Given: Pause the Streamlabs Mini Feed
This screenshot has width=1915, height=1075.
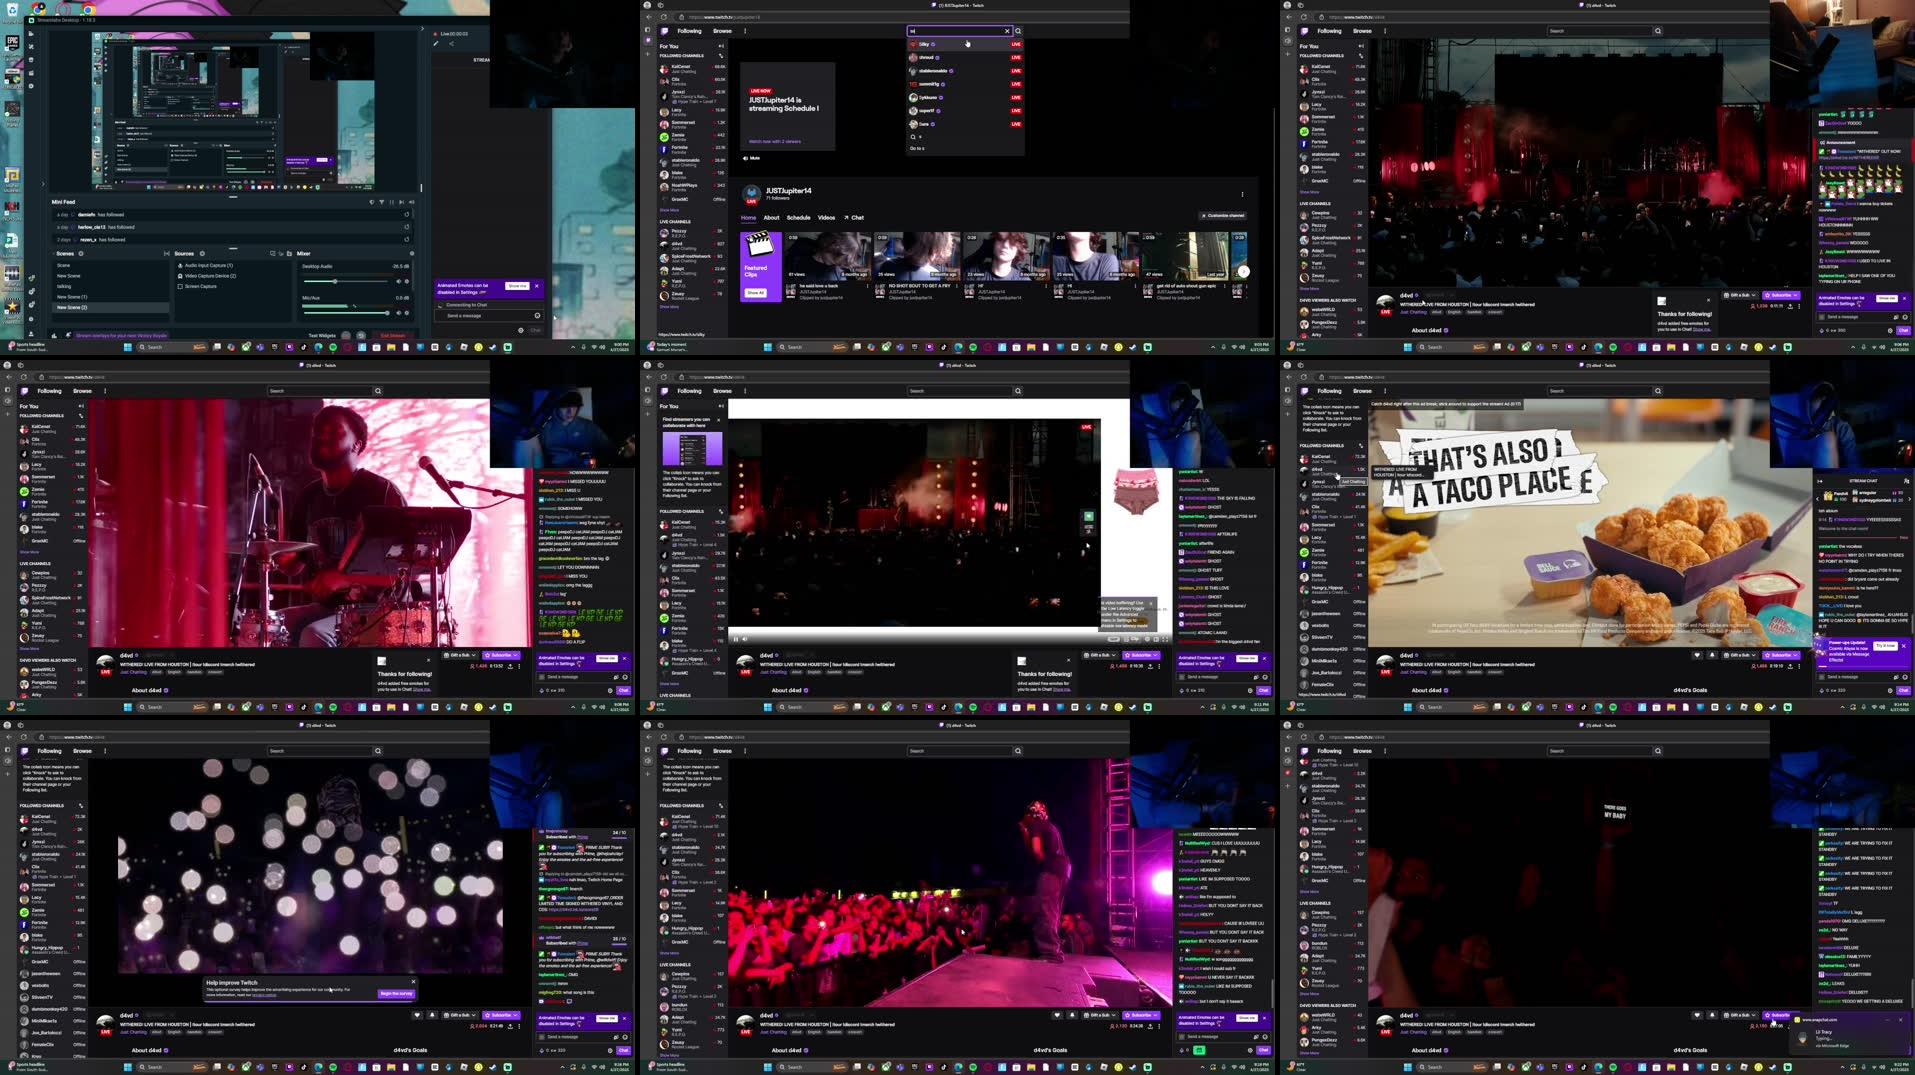Looking at the screenshot, I should [391, 202].
